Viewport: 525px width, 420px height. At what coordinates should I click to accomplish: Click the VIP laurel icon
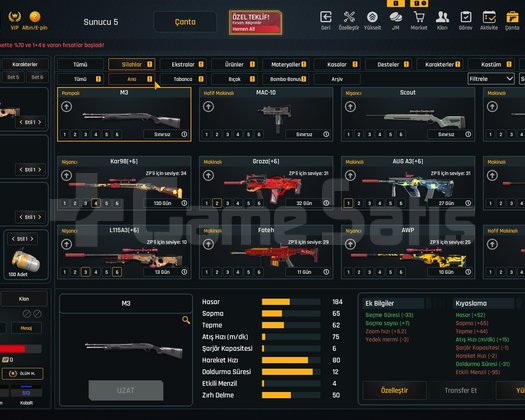point(14,16)
